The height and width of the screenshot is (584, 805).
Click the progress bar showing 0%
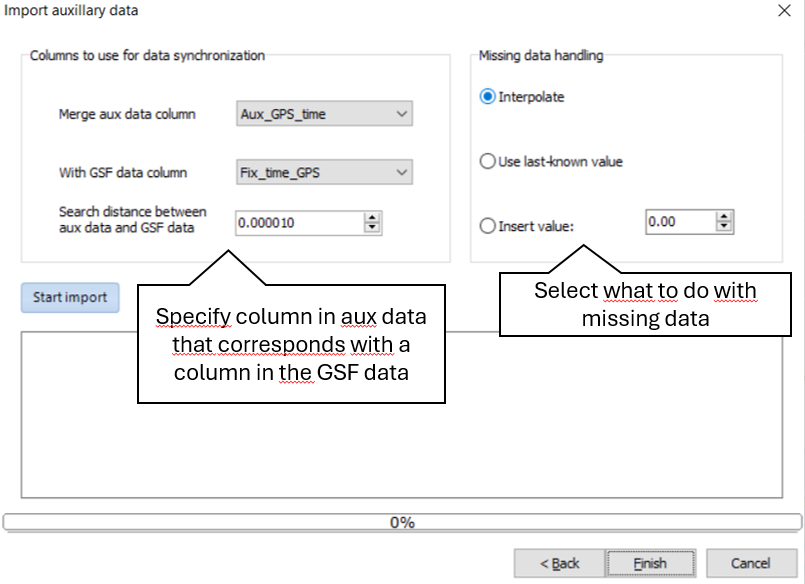(402, 521)
